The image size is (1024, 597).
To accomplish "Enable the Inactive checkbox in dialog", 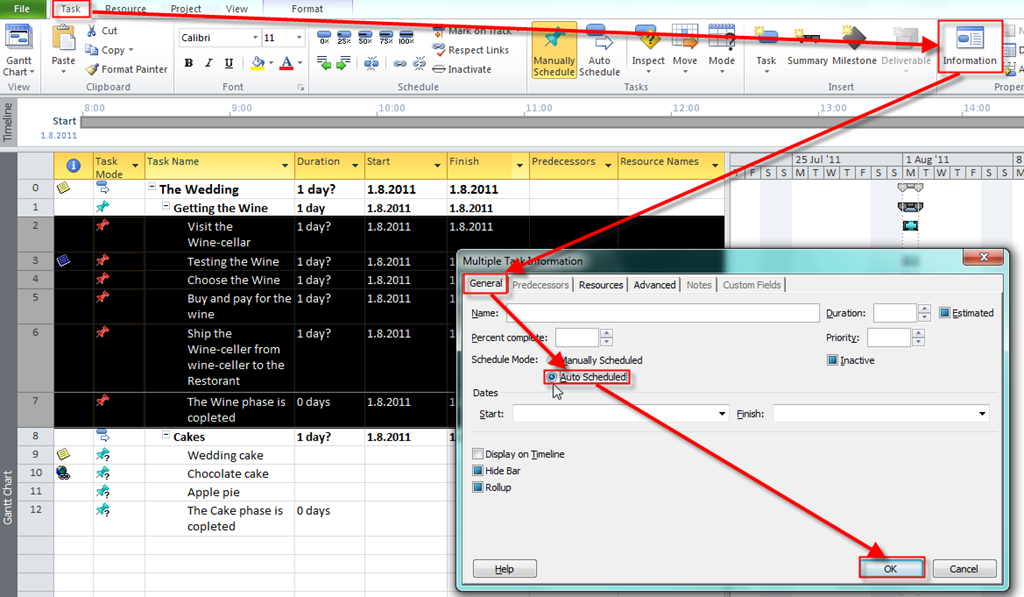I will coord(833,360).
